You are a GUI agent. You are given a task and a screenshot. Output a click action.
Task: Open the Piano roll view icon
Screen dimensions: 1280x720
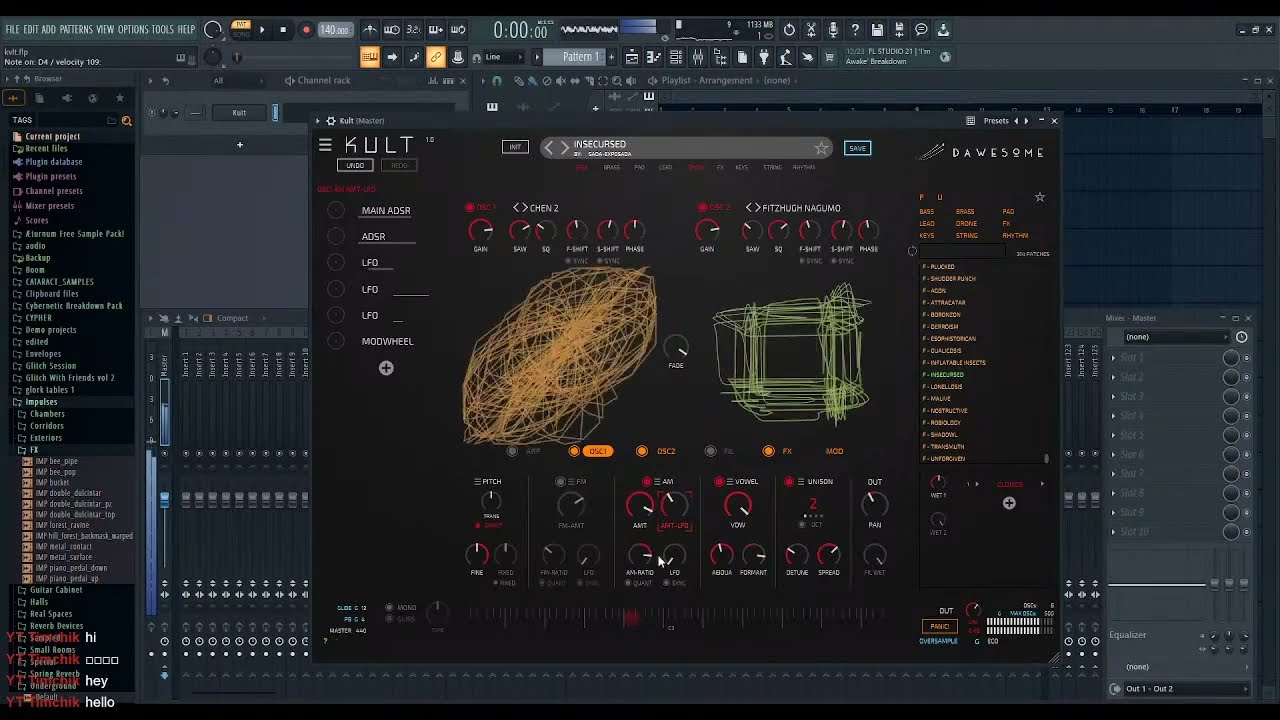click(654, 57)
